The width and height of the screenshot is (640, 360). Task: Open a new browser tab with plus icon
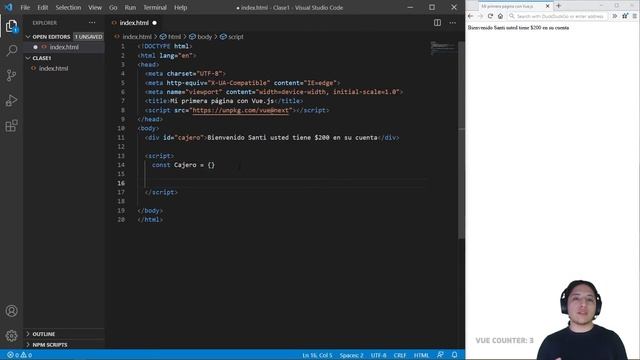click(x=559, y=6)
